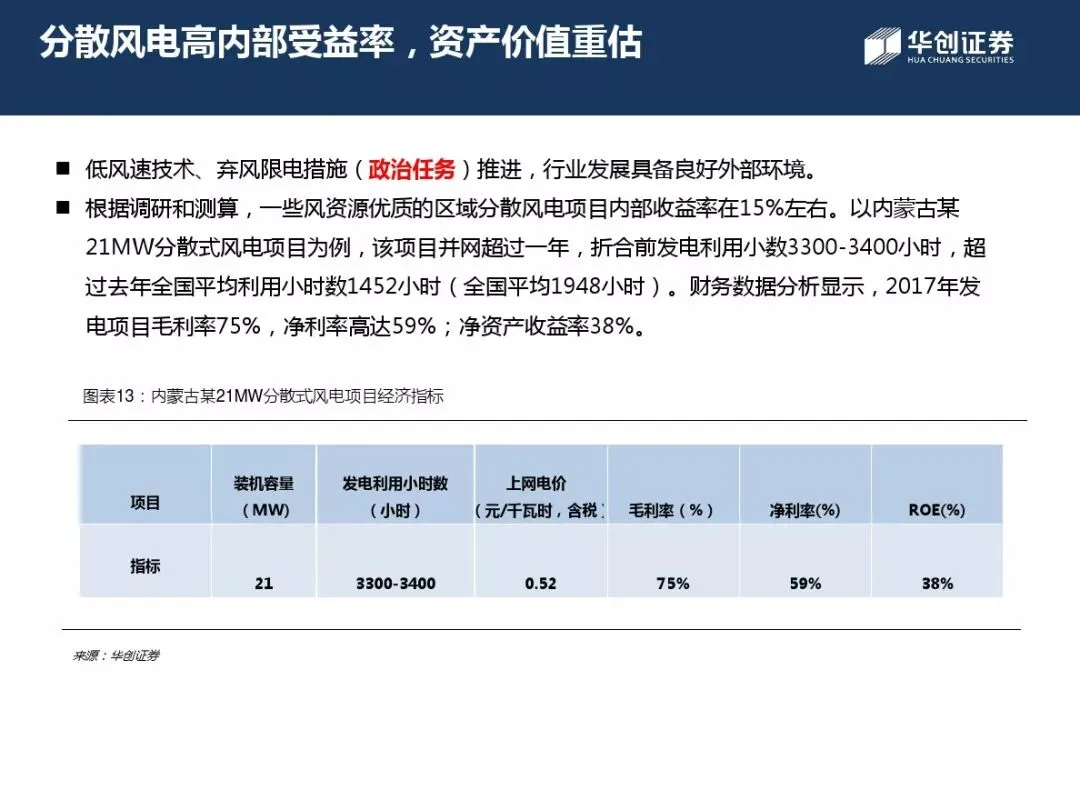
Task: Click the Hua Chuang Securities logo
Action: 939,46
